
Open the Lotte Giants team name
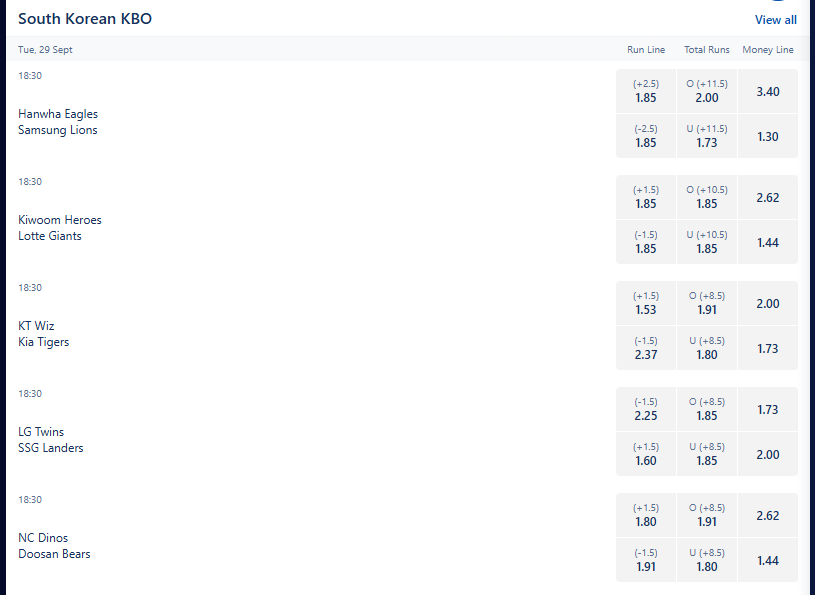click(50, 236)
